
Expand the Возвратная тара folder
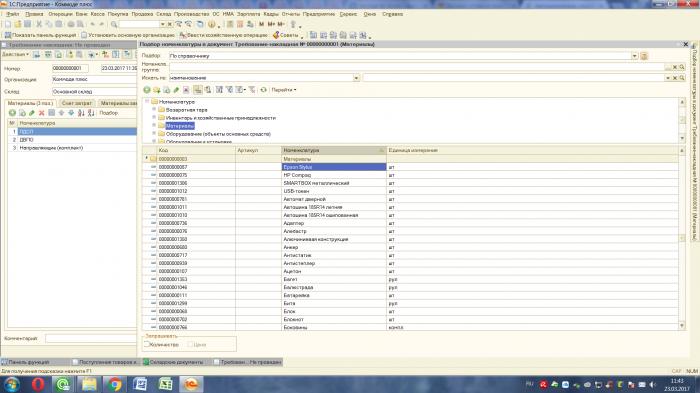[154, 109]
